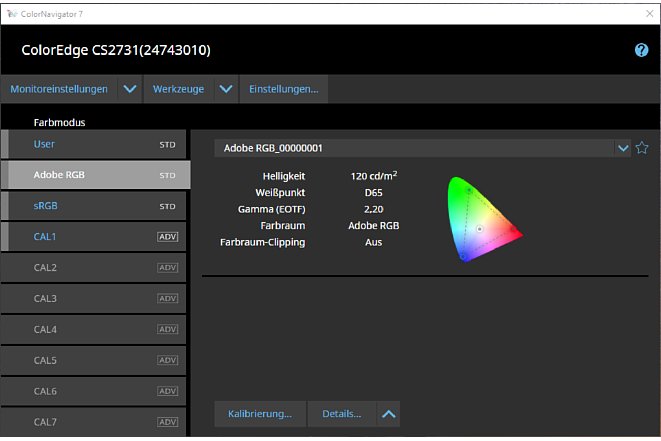Click the ColorEdge CS2731(24743010) monitor title
Viewport: 661px width, 441px height.
116,50
